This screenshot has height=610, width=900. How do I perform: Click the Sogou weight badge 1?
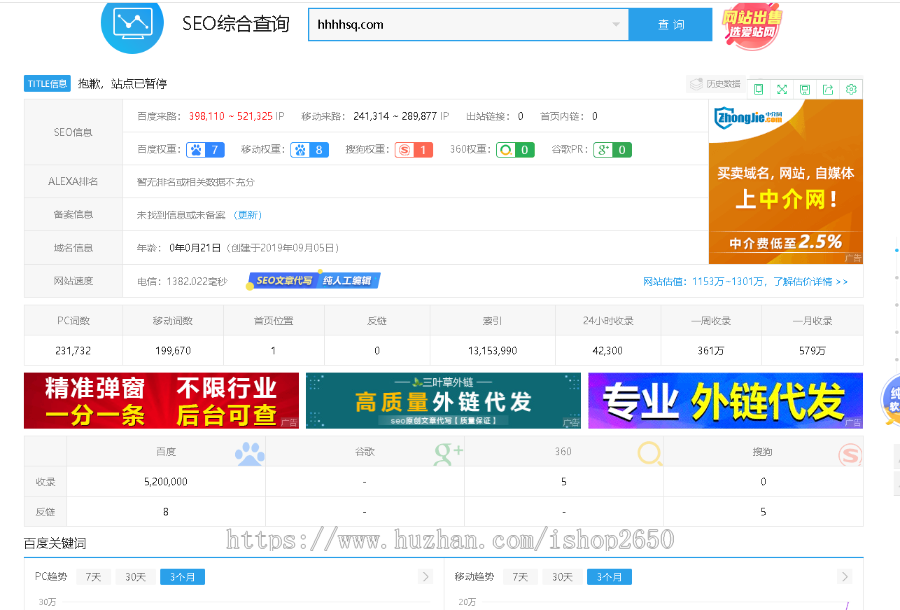[414, 150]
